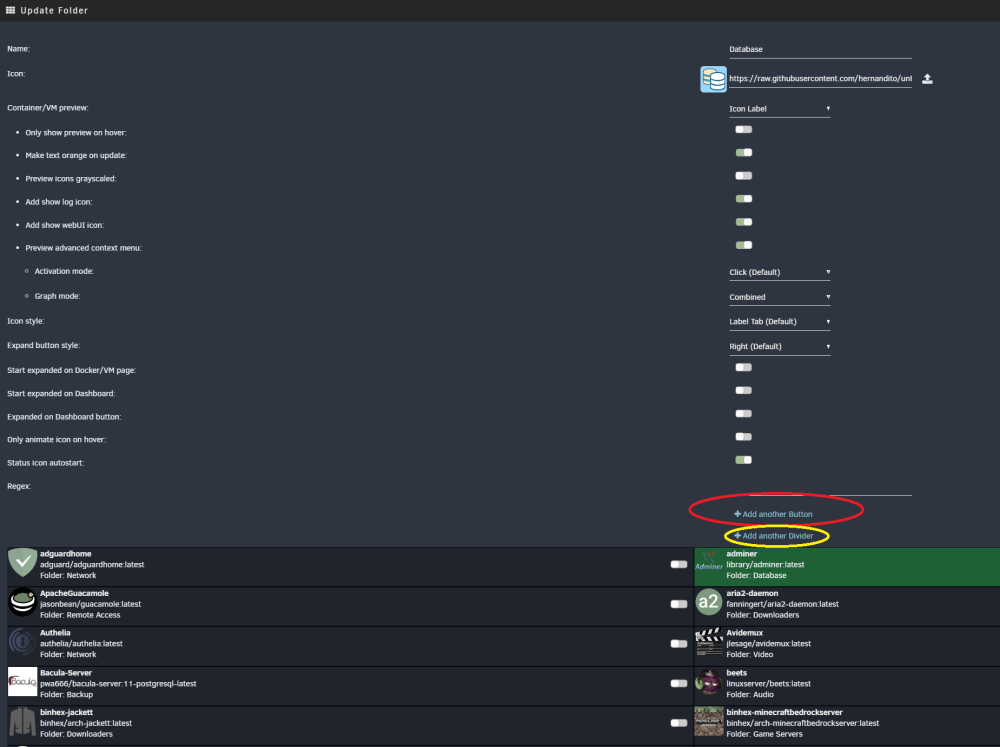This screenshot has width=1000, height=747.
Task: Click the aria2-daemon a2 icon
Action: [x=709, y=602]
